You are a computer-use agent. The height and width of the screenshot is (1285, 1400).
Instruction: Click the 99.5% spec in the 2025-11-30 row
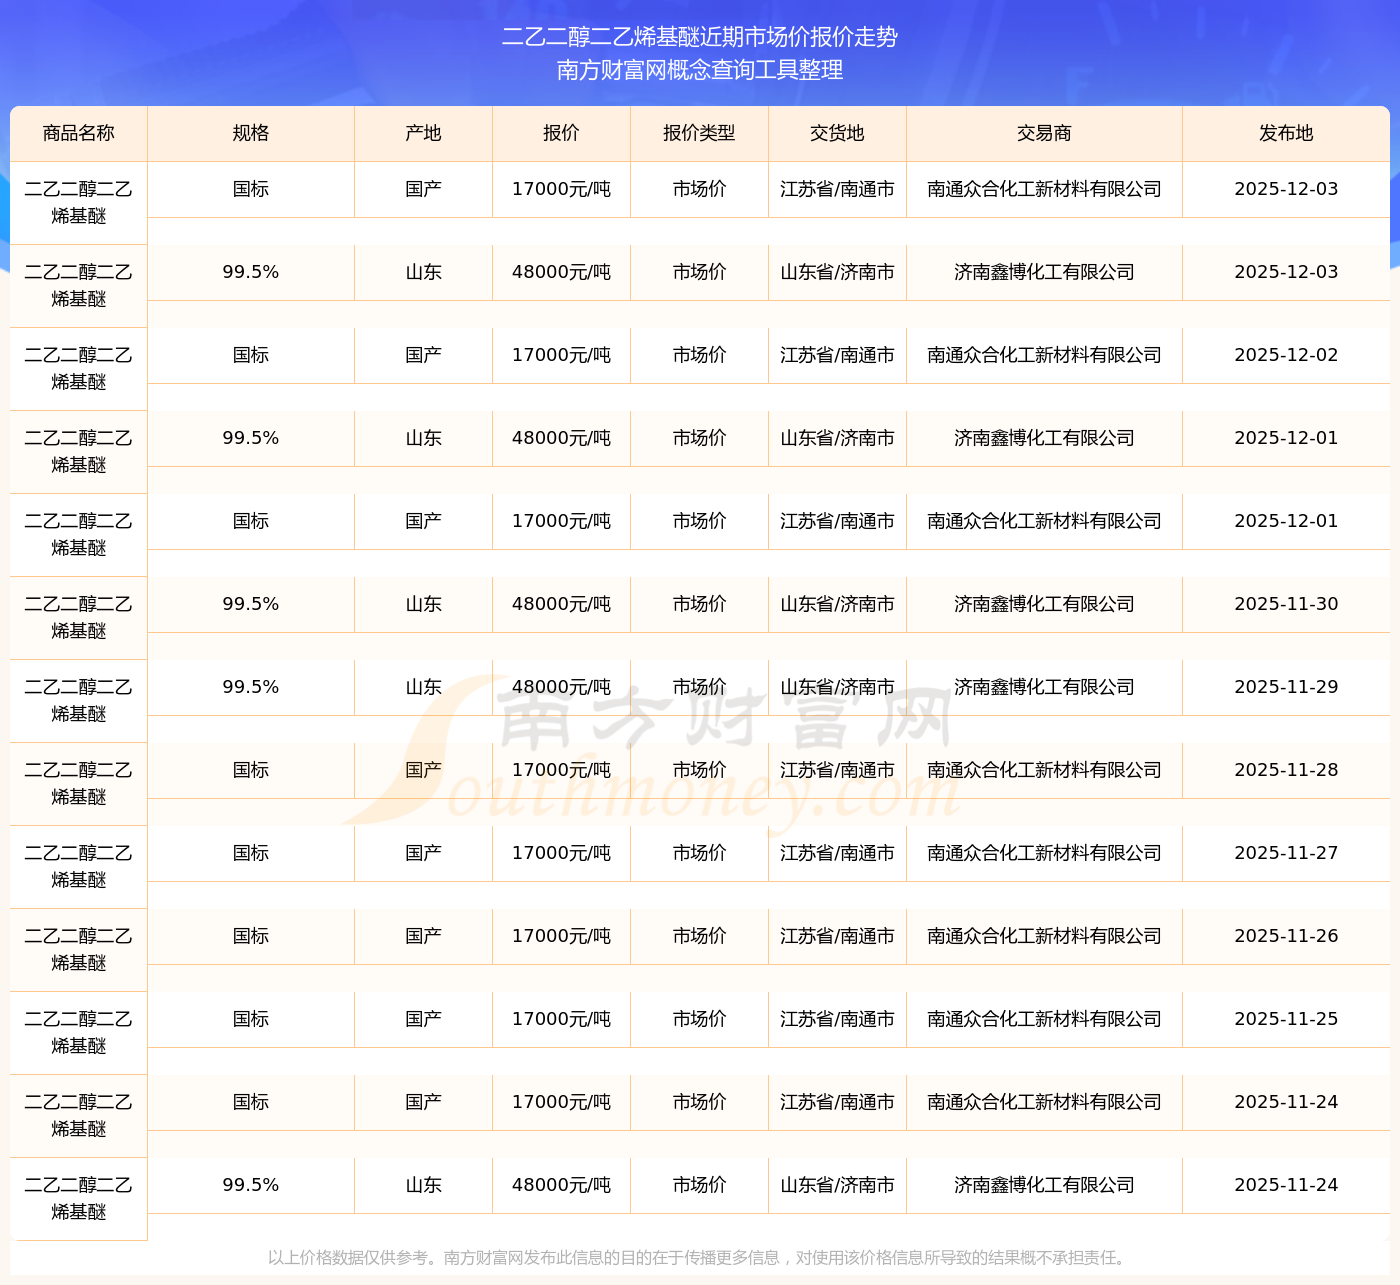250,604
